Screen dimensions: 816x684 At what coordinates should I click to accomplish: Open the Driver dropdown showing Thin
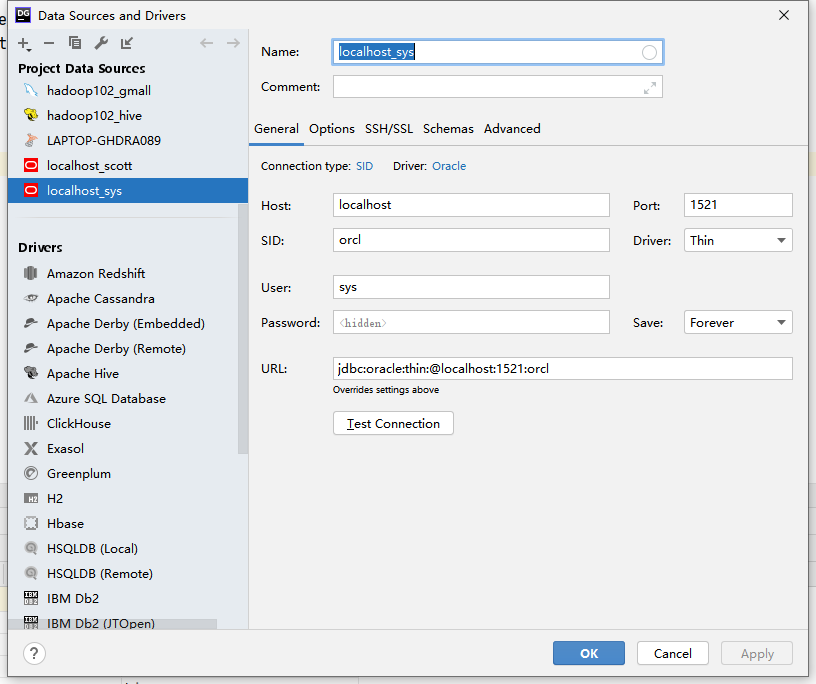click(x=737, y=240)
